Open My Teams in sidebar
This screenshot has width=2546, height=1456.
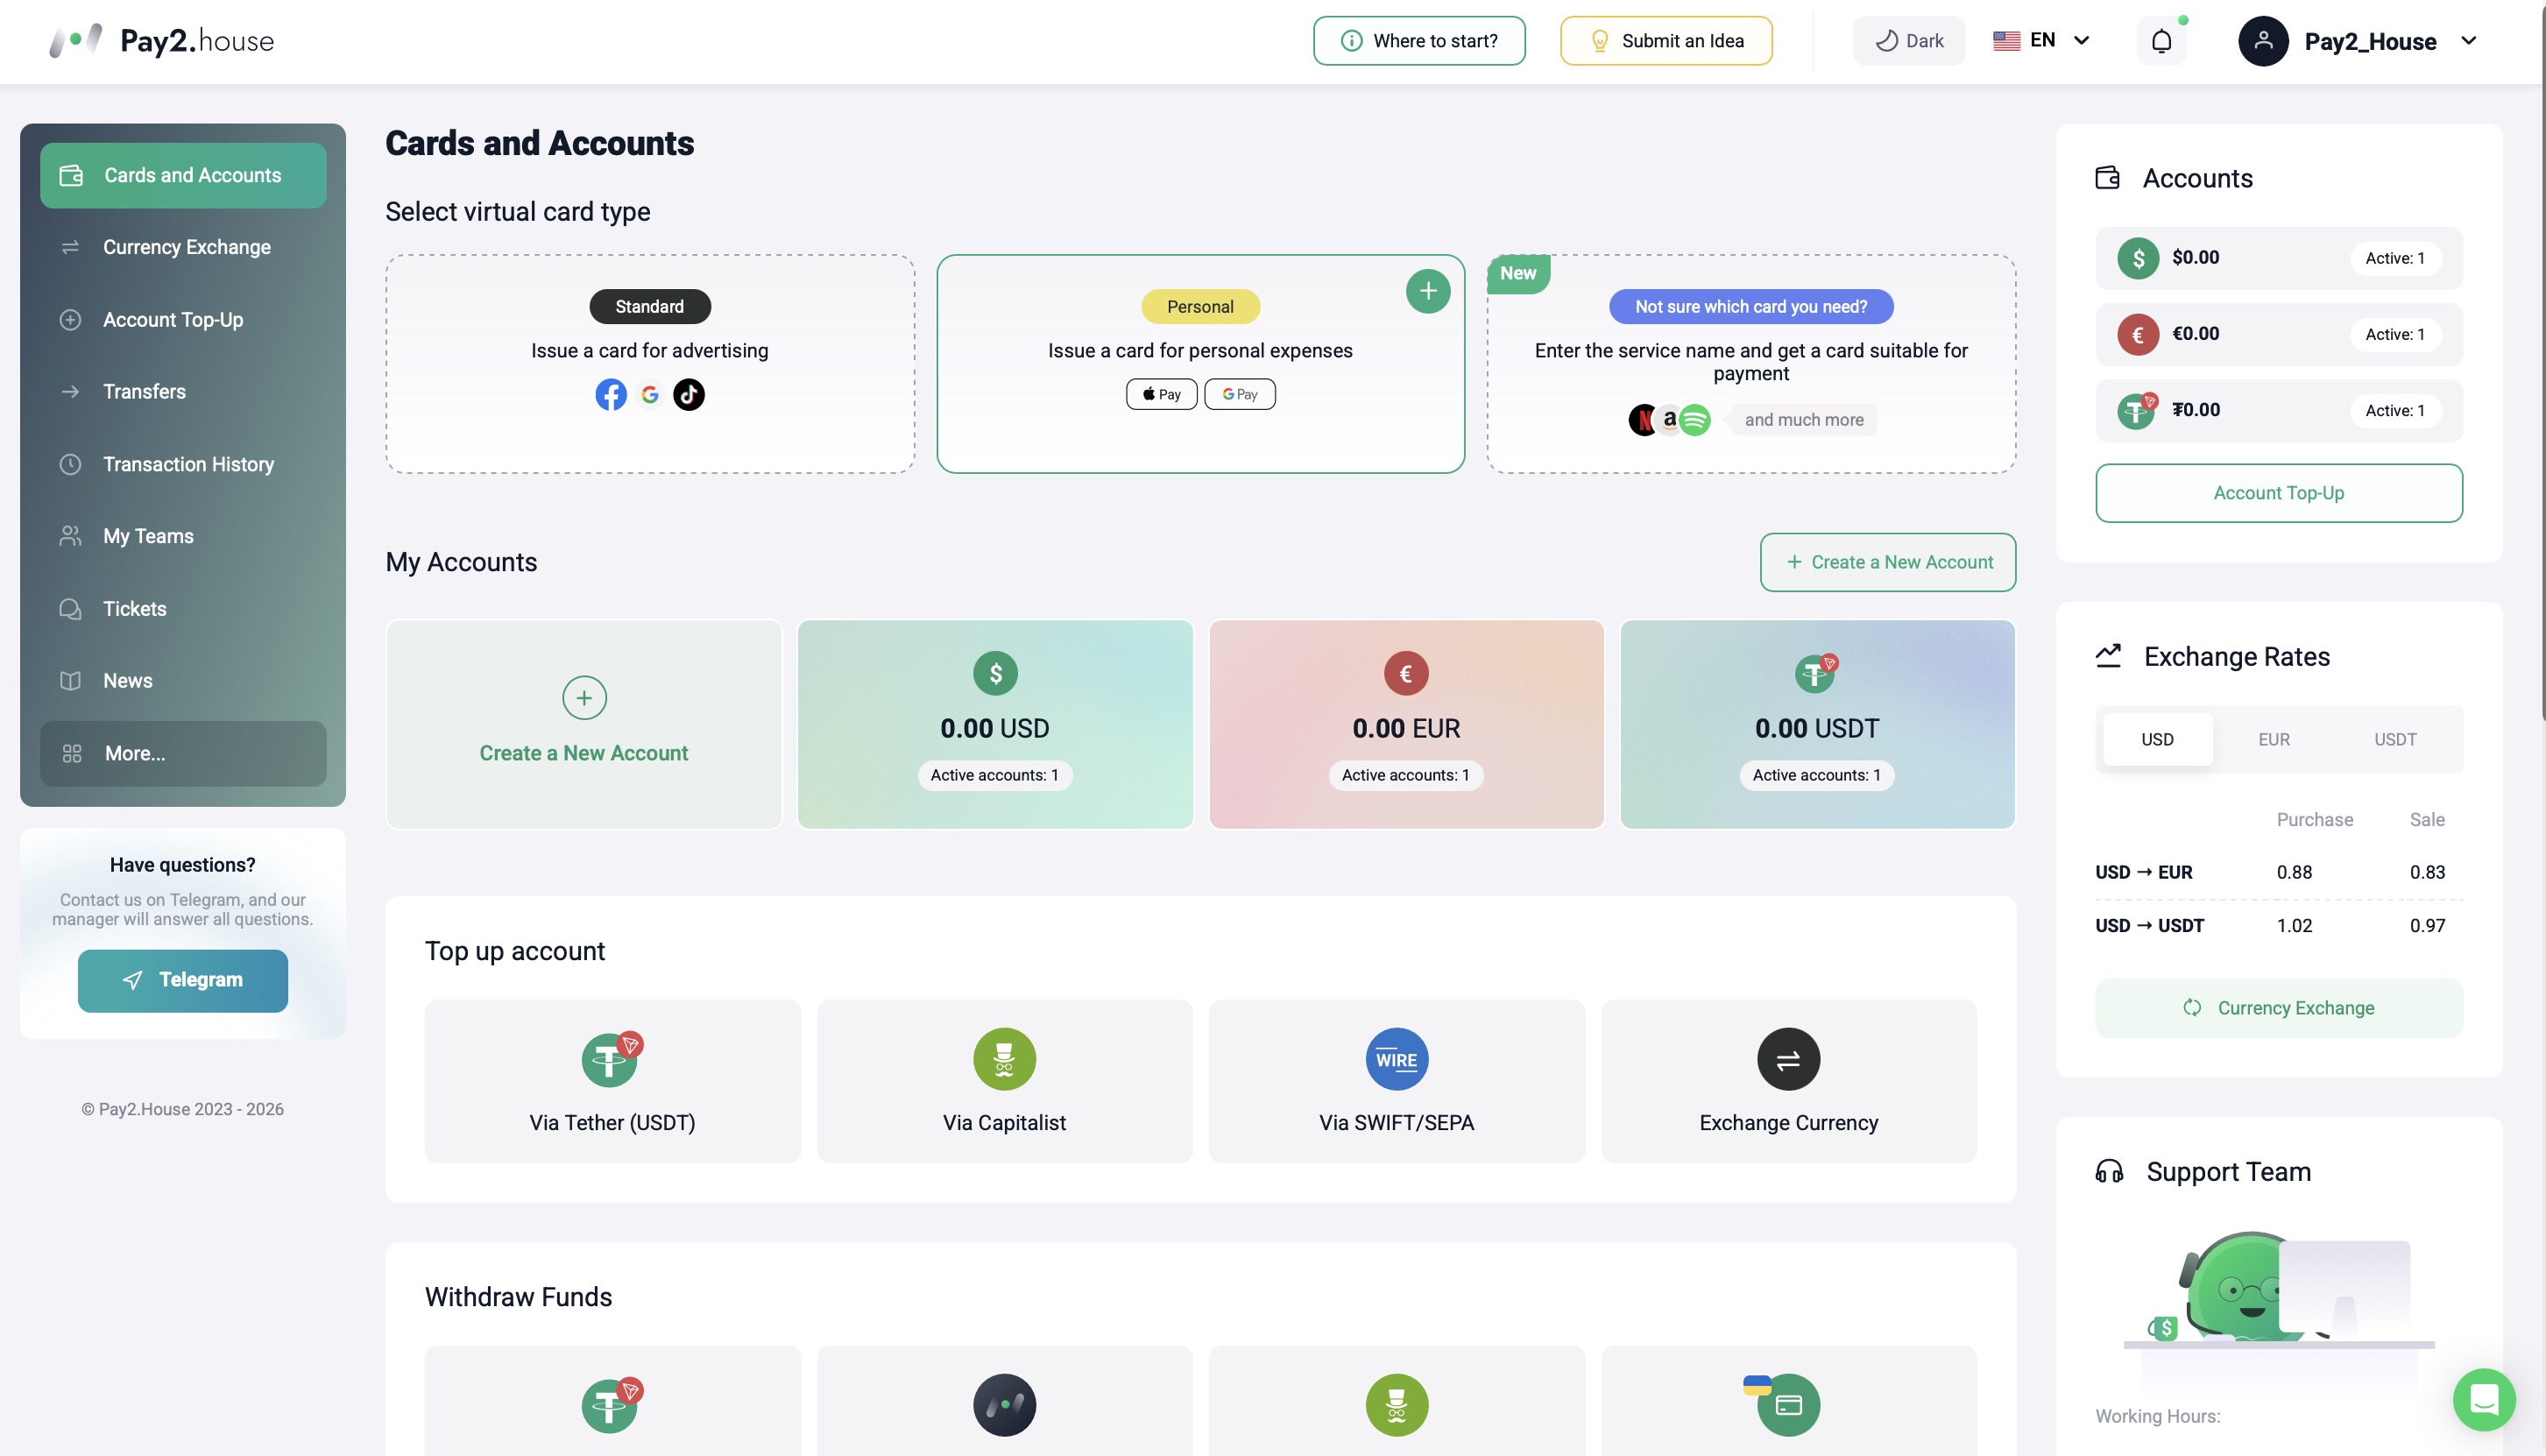tap(183, 536)
